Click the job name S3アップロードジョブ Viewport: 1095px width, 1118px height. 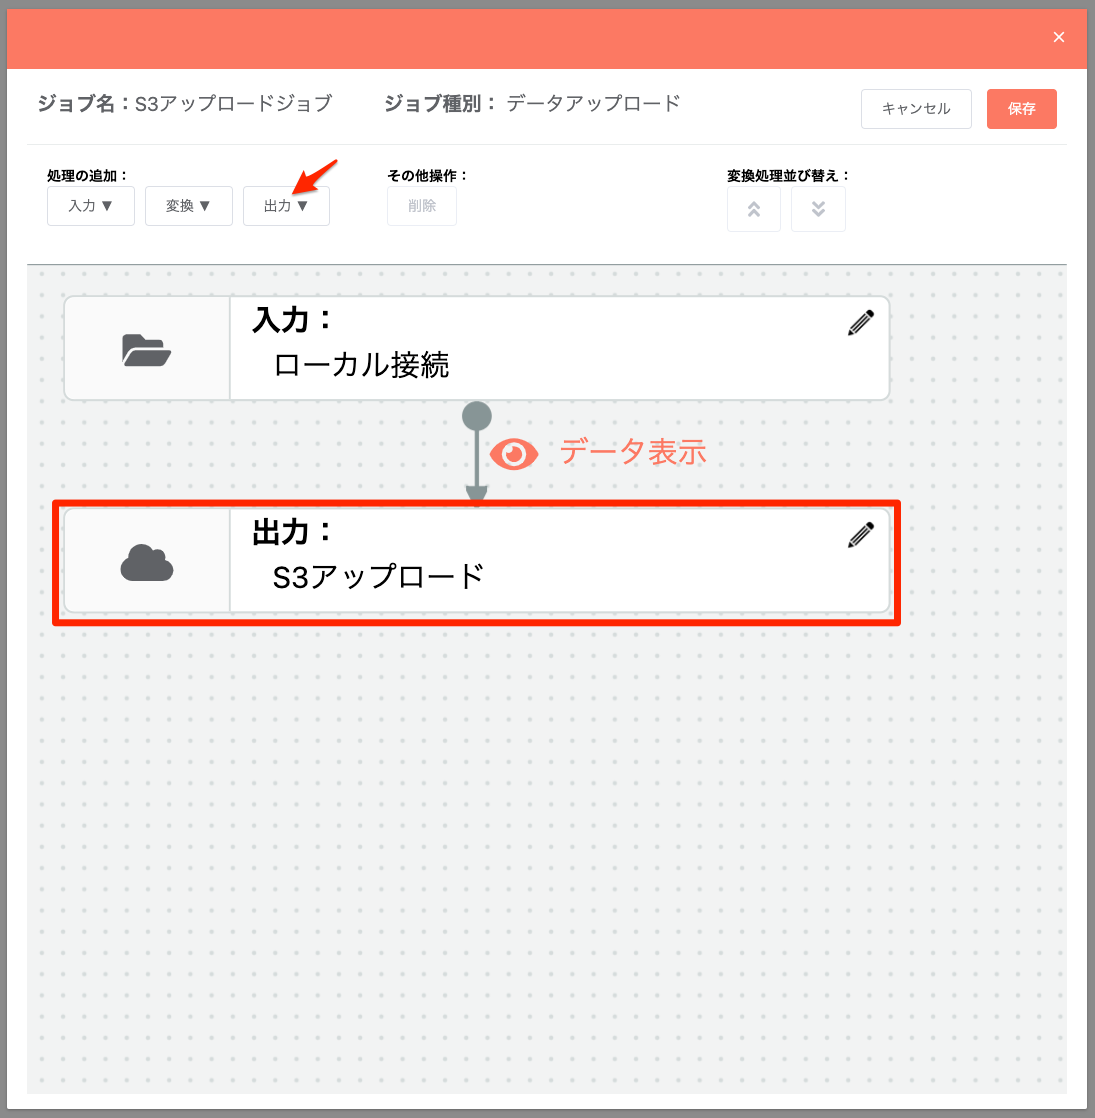[233, 103]
